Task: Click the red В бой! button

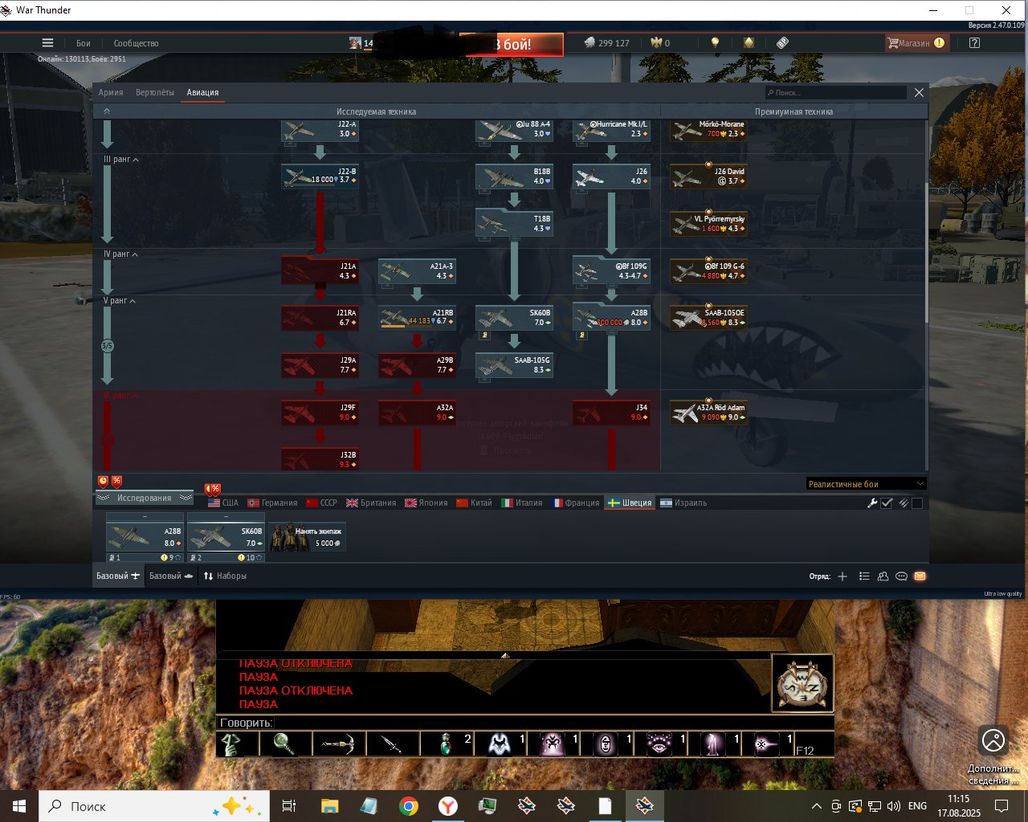Action: tap(511, 44)
